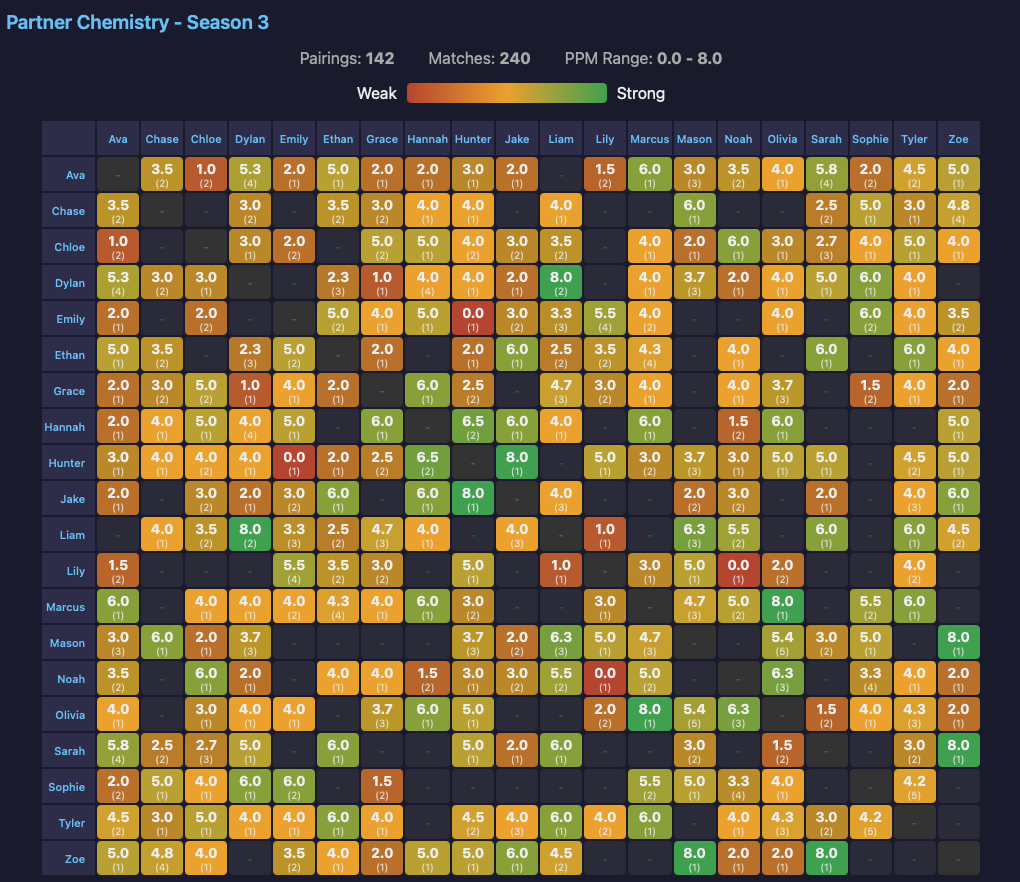Select the Ava row's 6.0 Marcus cell

[x=649, y=175]
